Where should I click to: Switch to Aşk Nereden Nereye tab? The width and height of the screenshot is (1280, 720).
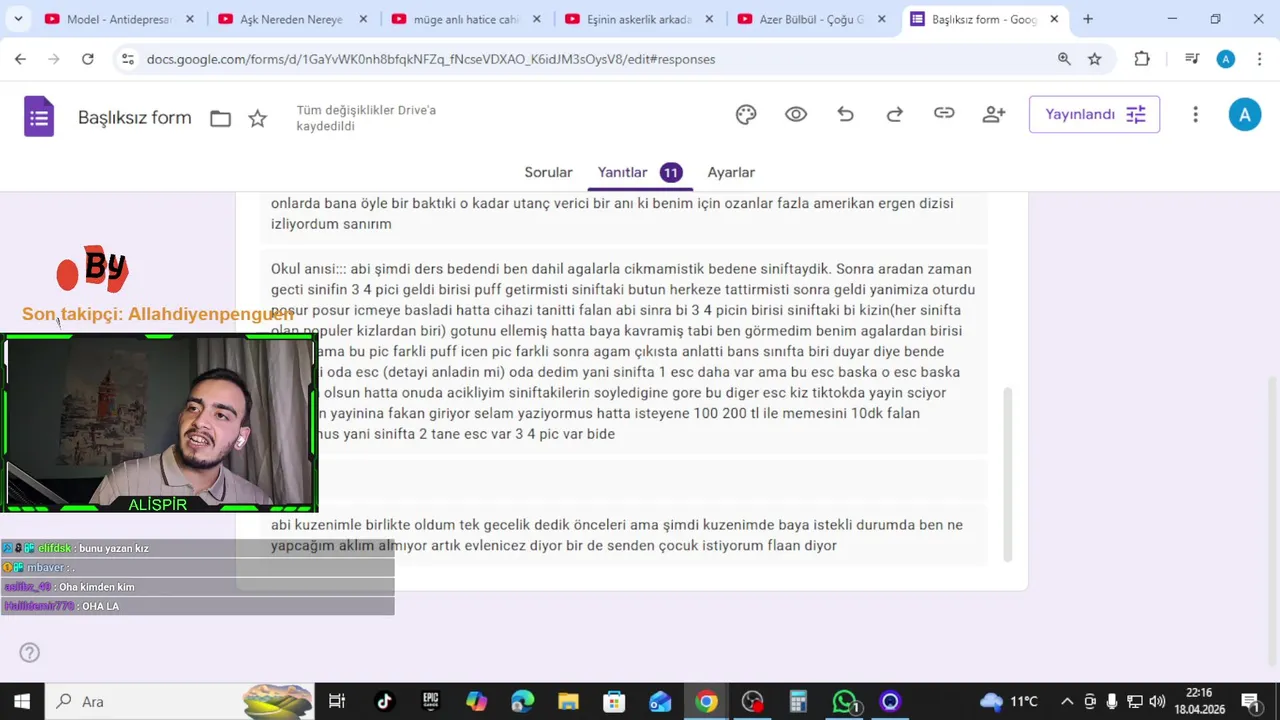tap(292, 19)
